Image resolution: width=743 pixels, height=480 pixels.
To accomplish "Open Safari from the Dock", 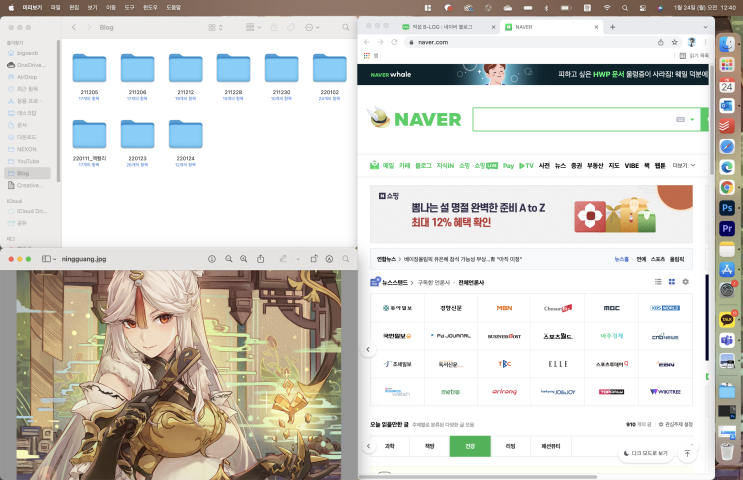I will click(x=727, y=146).
